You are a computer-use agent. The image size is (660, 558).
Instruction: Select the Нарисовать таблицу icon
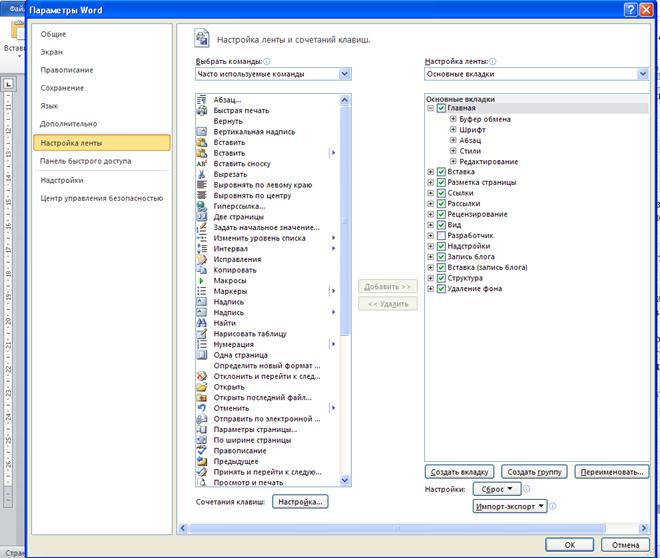[202, 334]
